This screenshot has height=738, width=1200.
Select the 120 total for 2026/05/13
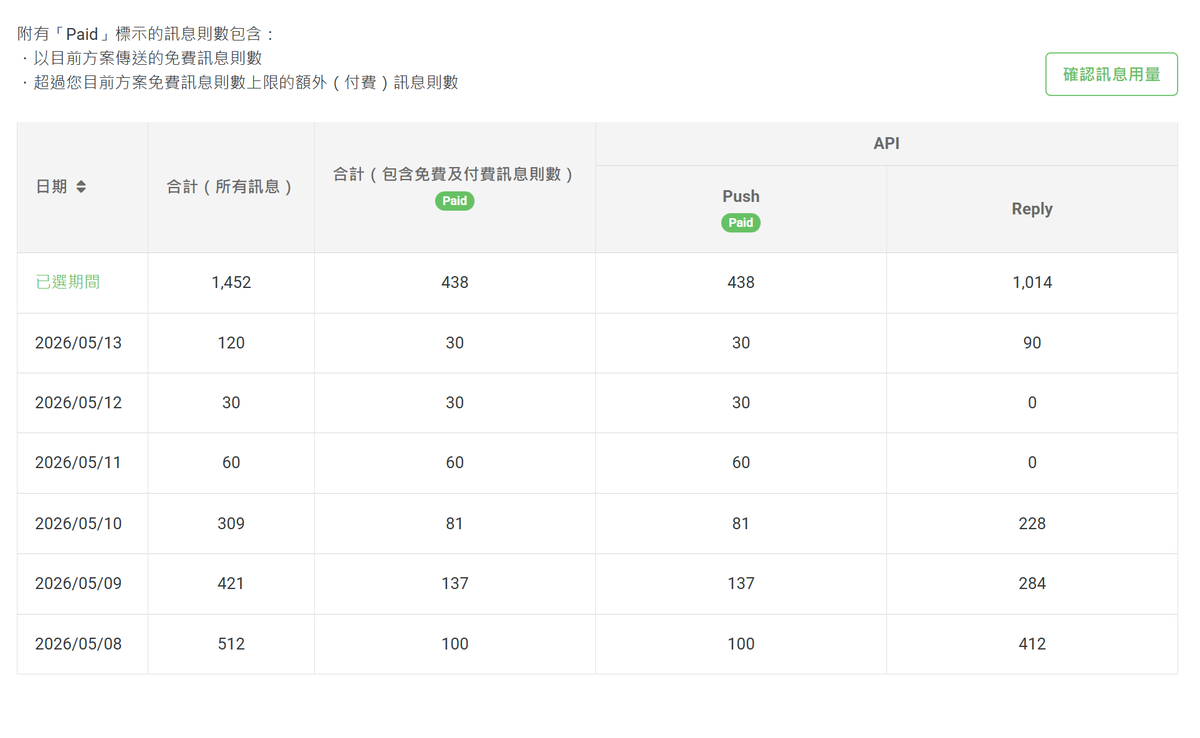click(231, 343)
